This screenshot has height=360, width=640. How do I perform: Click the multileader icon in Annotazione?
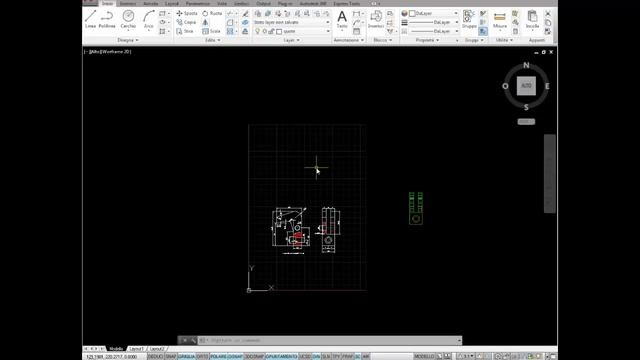(x=356, y=22)
